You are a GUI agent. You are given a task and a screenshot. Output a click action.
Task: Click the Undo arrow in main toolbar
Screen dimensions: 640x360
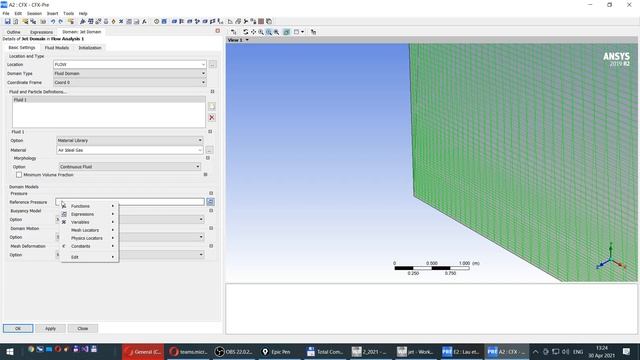[53, 21]
